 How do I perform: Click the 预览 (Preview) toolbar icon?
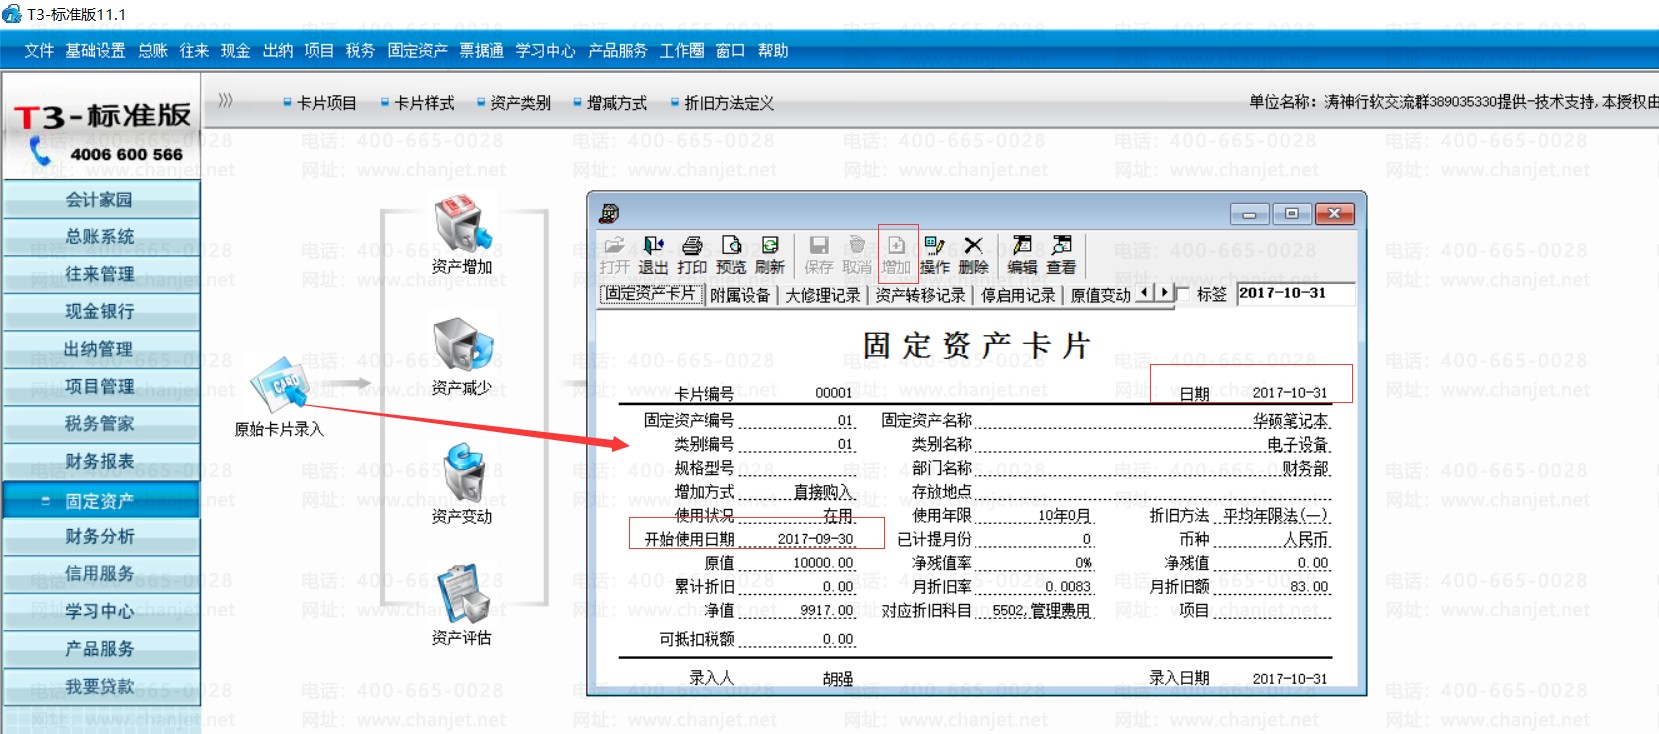(731, 256)
